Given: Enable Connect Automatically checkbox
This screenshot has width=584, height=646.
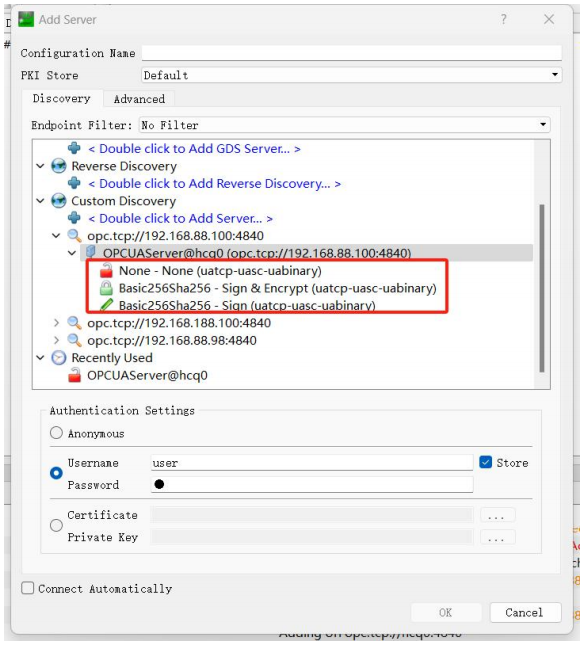Looking at the screenshot, I should [x=28, y=588].
